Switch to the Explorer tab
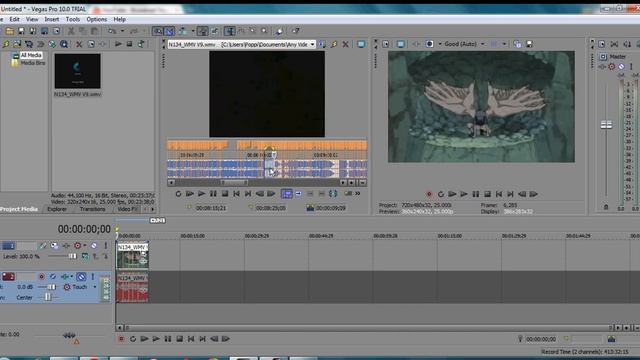Image resolution: width=640 pixels, height=360 pixels. point(57,209)
